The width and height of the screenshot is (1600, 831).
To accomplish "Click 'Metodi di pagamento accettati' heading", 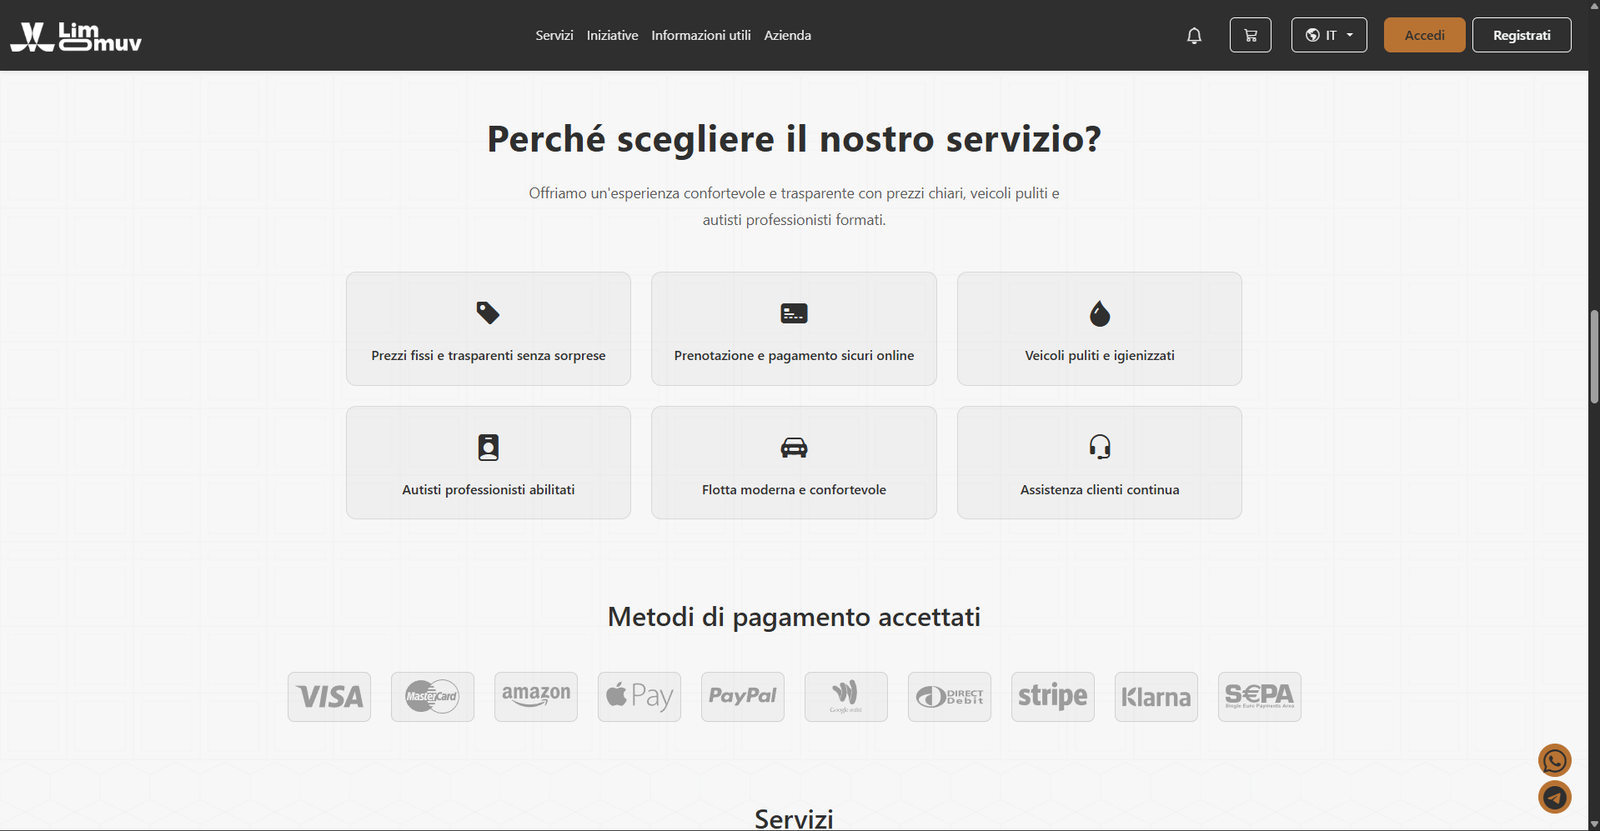I will (794, 617).
